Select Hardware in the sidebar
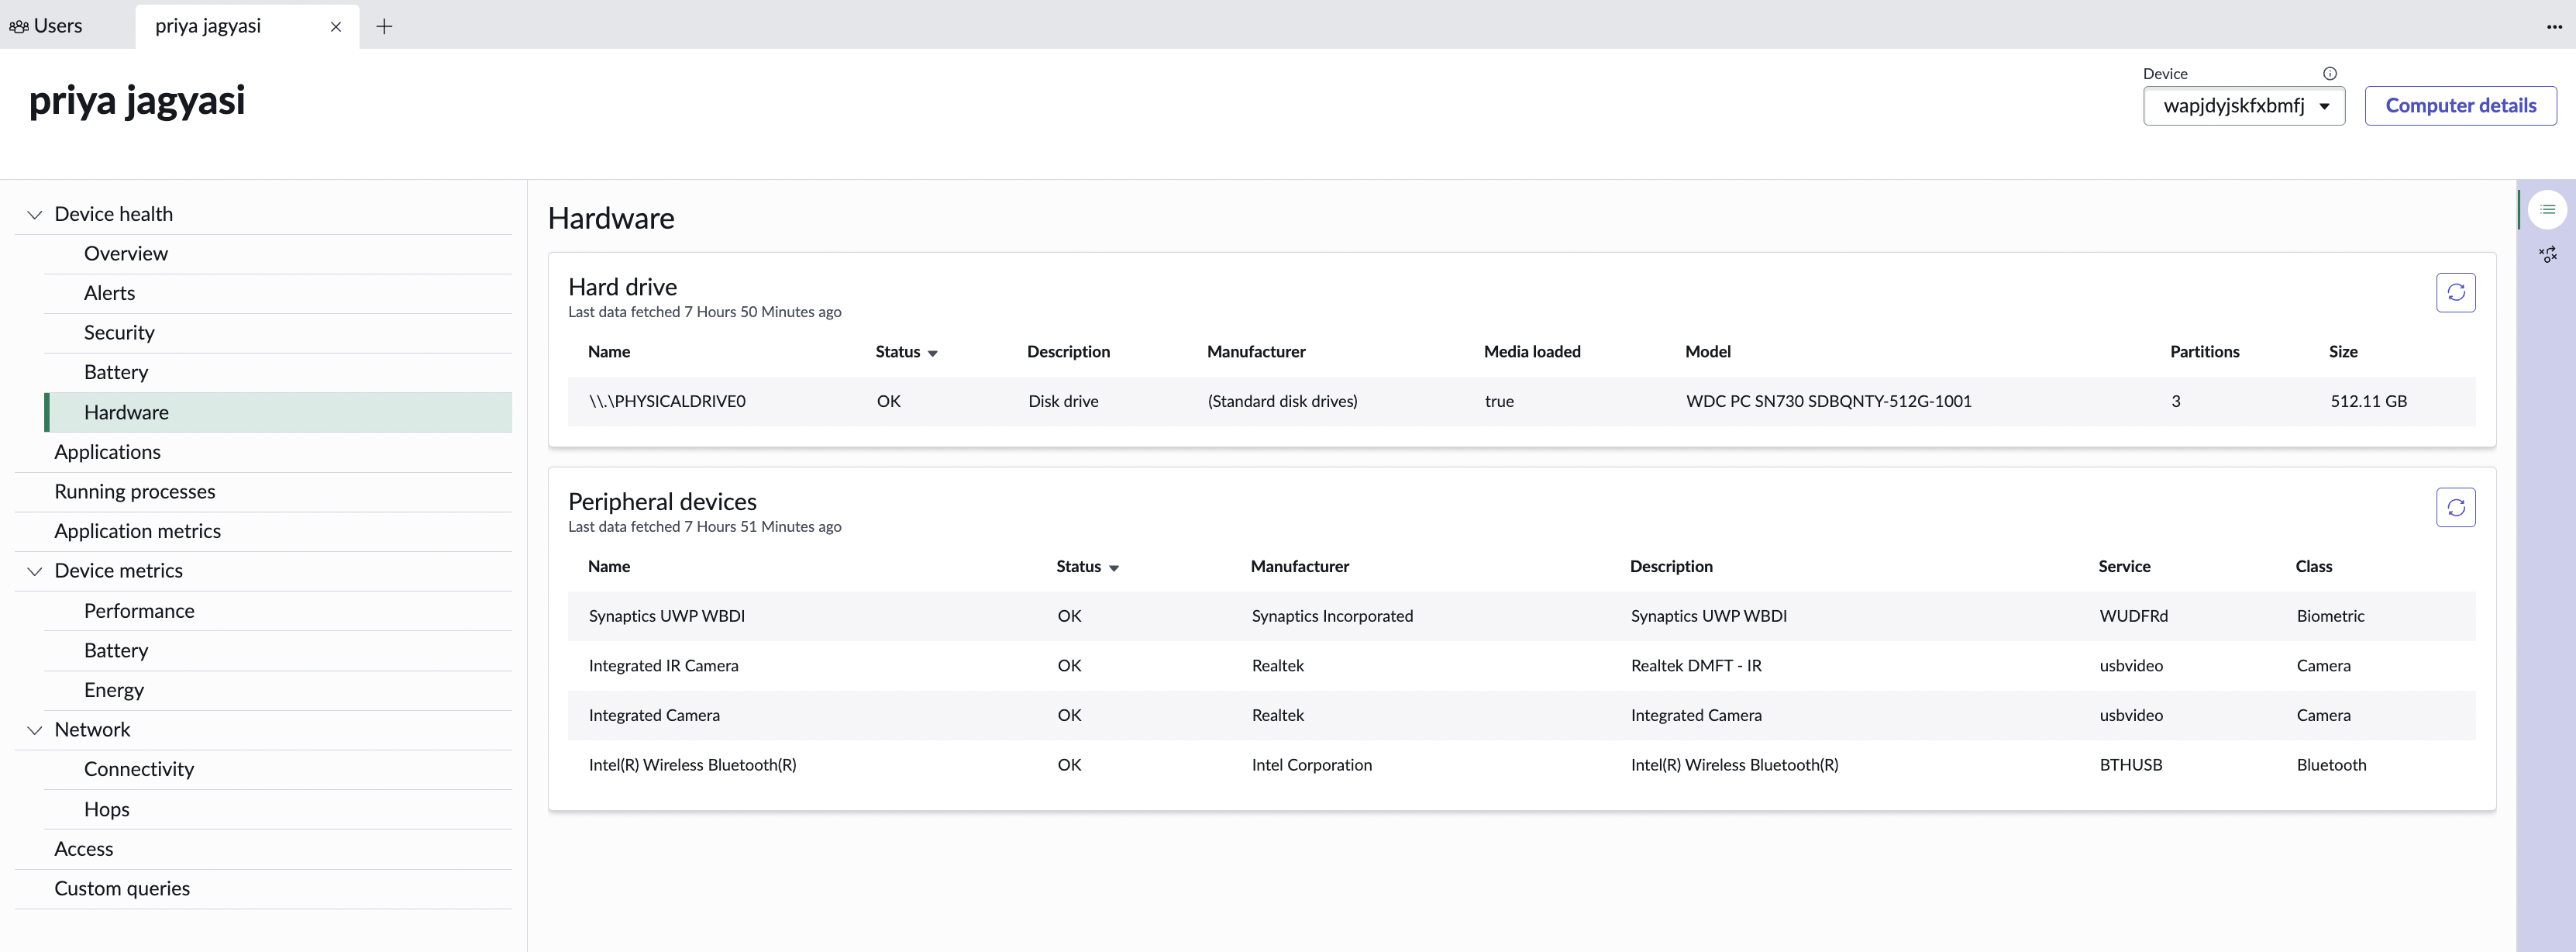This screenshot has height=952, width=2576. (x=278, y=413)
